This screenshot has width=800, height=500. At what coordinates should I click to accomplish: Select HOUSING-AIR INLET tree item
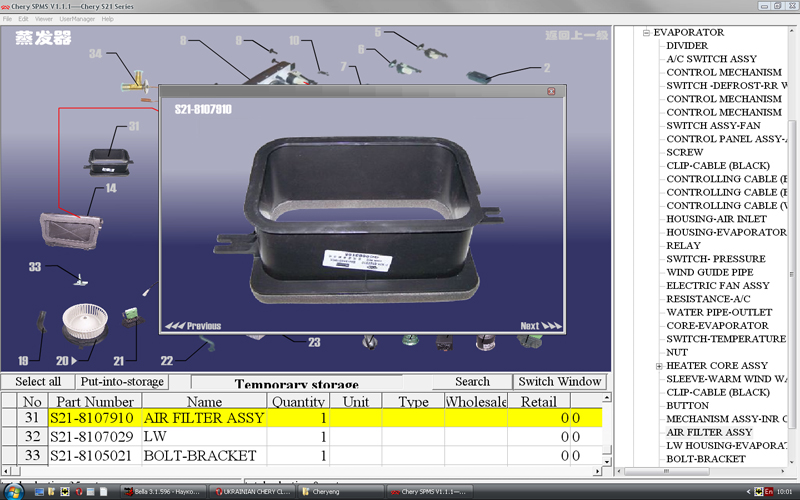click(x=716, y=219)
